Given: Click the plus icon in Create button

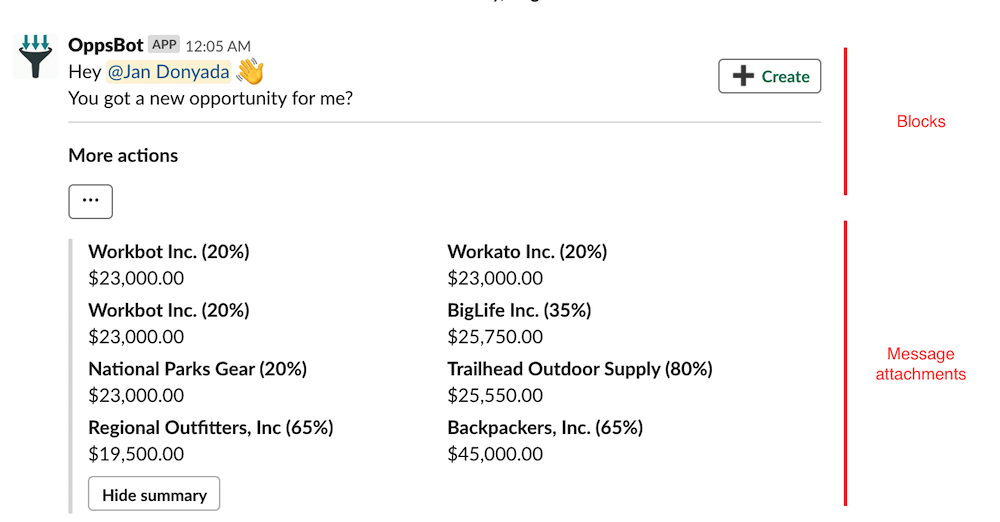Looking at the screenshot, I should point(743,76).
